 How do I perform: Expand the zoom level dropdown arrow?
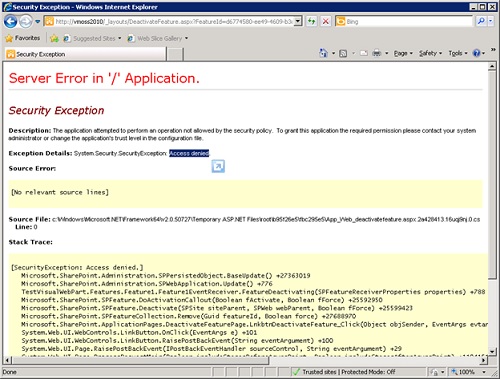click(x=484, y=372)
